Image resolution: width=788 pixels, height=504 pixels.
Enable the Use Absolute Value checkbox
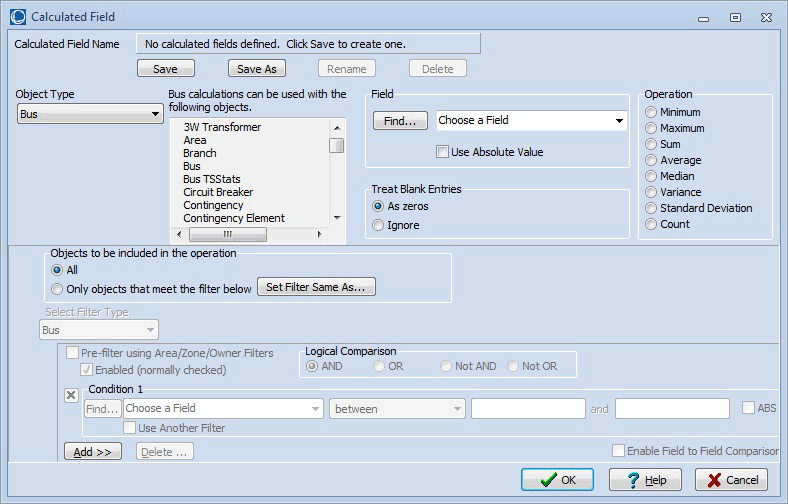[x=443, y=152]
